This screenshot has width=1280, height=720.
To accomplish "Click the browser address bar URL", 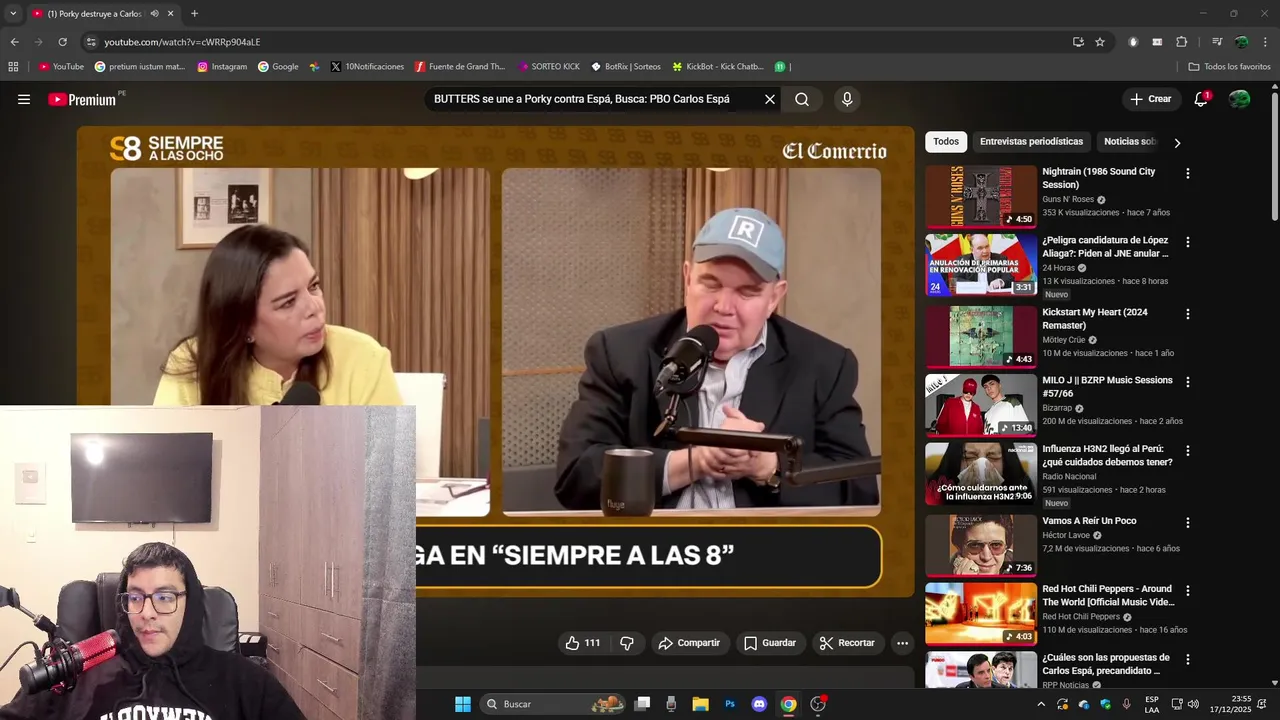I will tap(182, 42).
